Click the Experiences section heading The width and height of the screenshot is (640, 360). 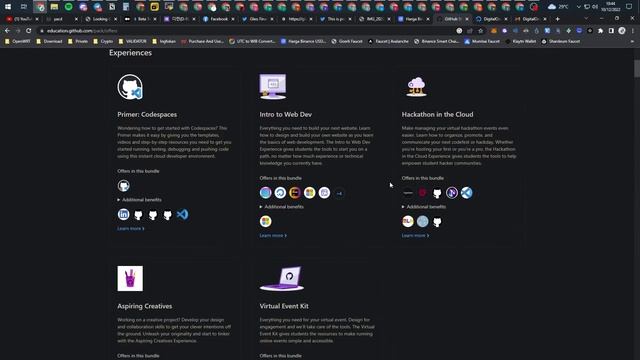click(x=130, y=53)
